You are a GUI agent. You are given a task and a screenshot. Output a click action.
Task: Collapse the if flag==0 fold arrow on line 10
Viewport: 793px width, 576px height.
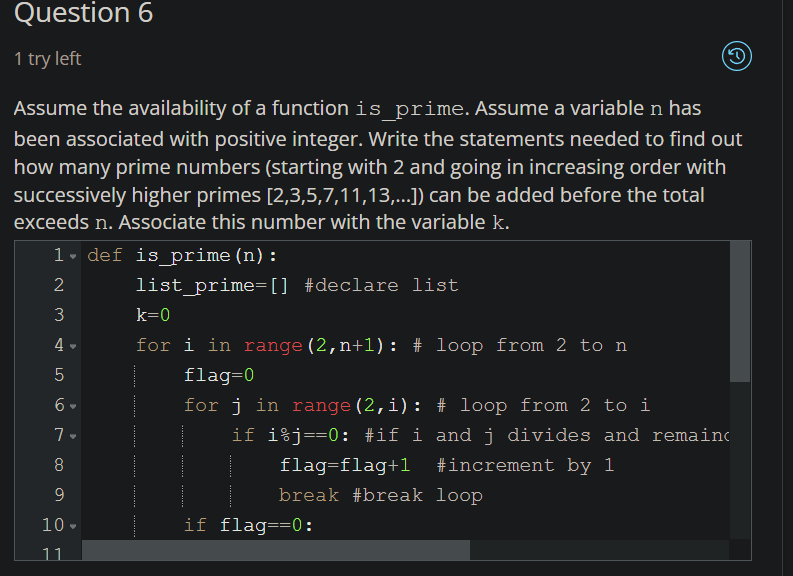point(73,526)
